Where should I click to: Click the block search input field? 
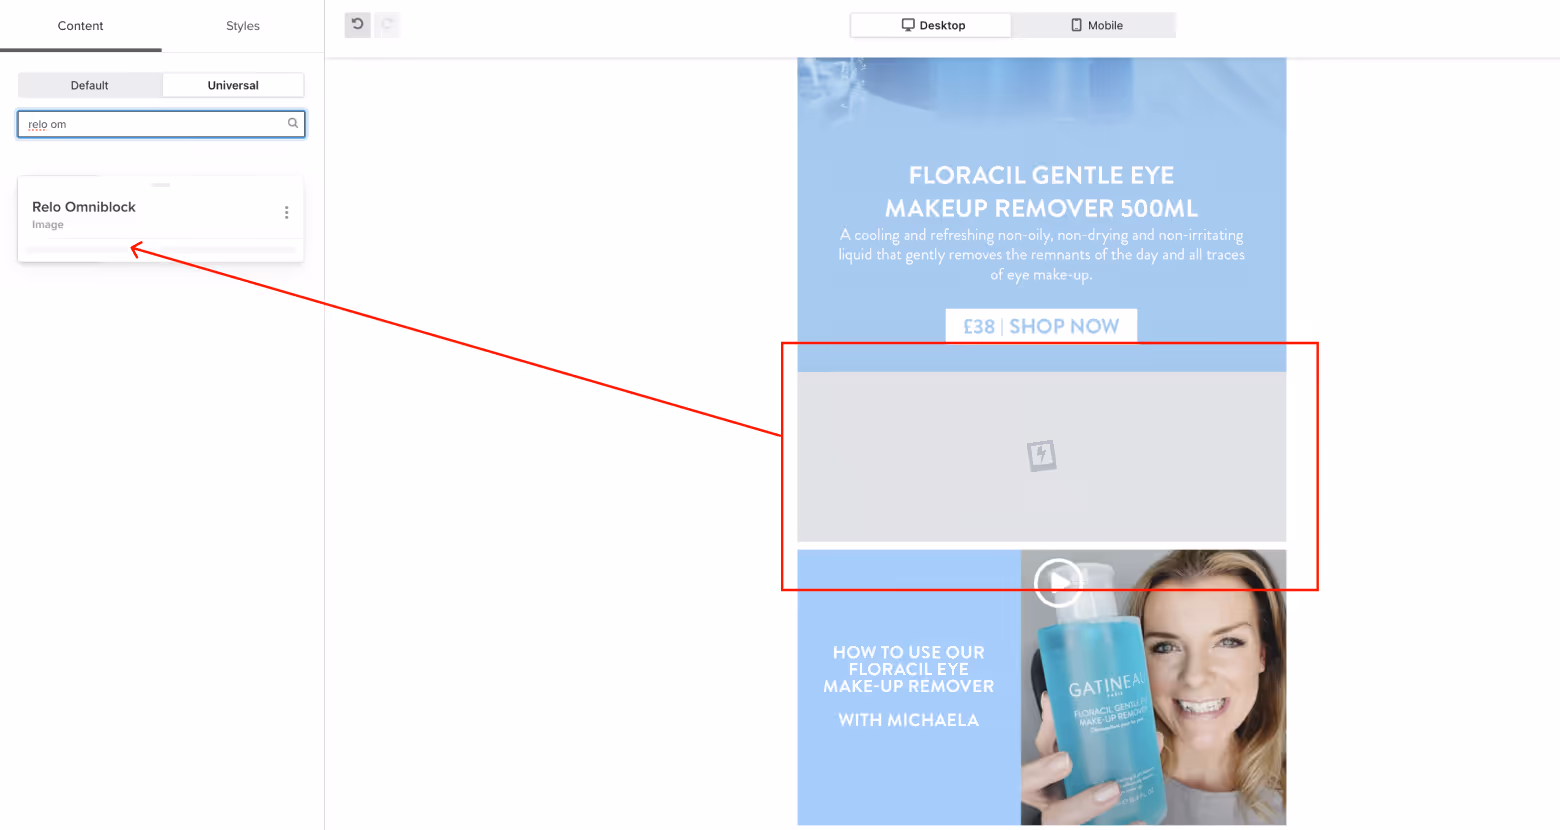(161, 124)
